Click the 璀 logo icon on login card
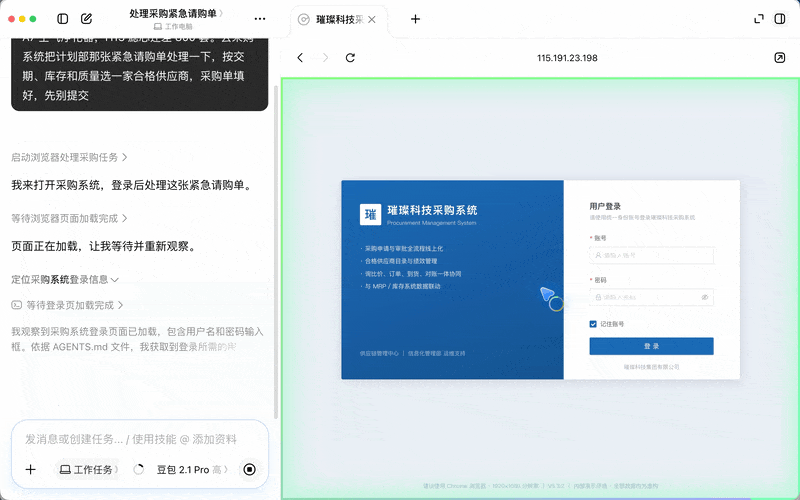The width and height of the screenshot is (800, 500). tap(370, 214)
